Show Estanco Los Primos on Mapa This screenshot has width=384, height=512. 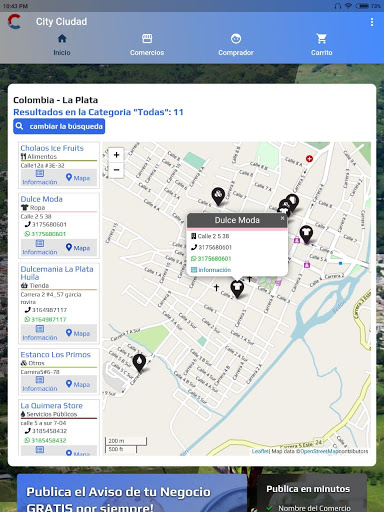(78, 384)
